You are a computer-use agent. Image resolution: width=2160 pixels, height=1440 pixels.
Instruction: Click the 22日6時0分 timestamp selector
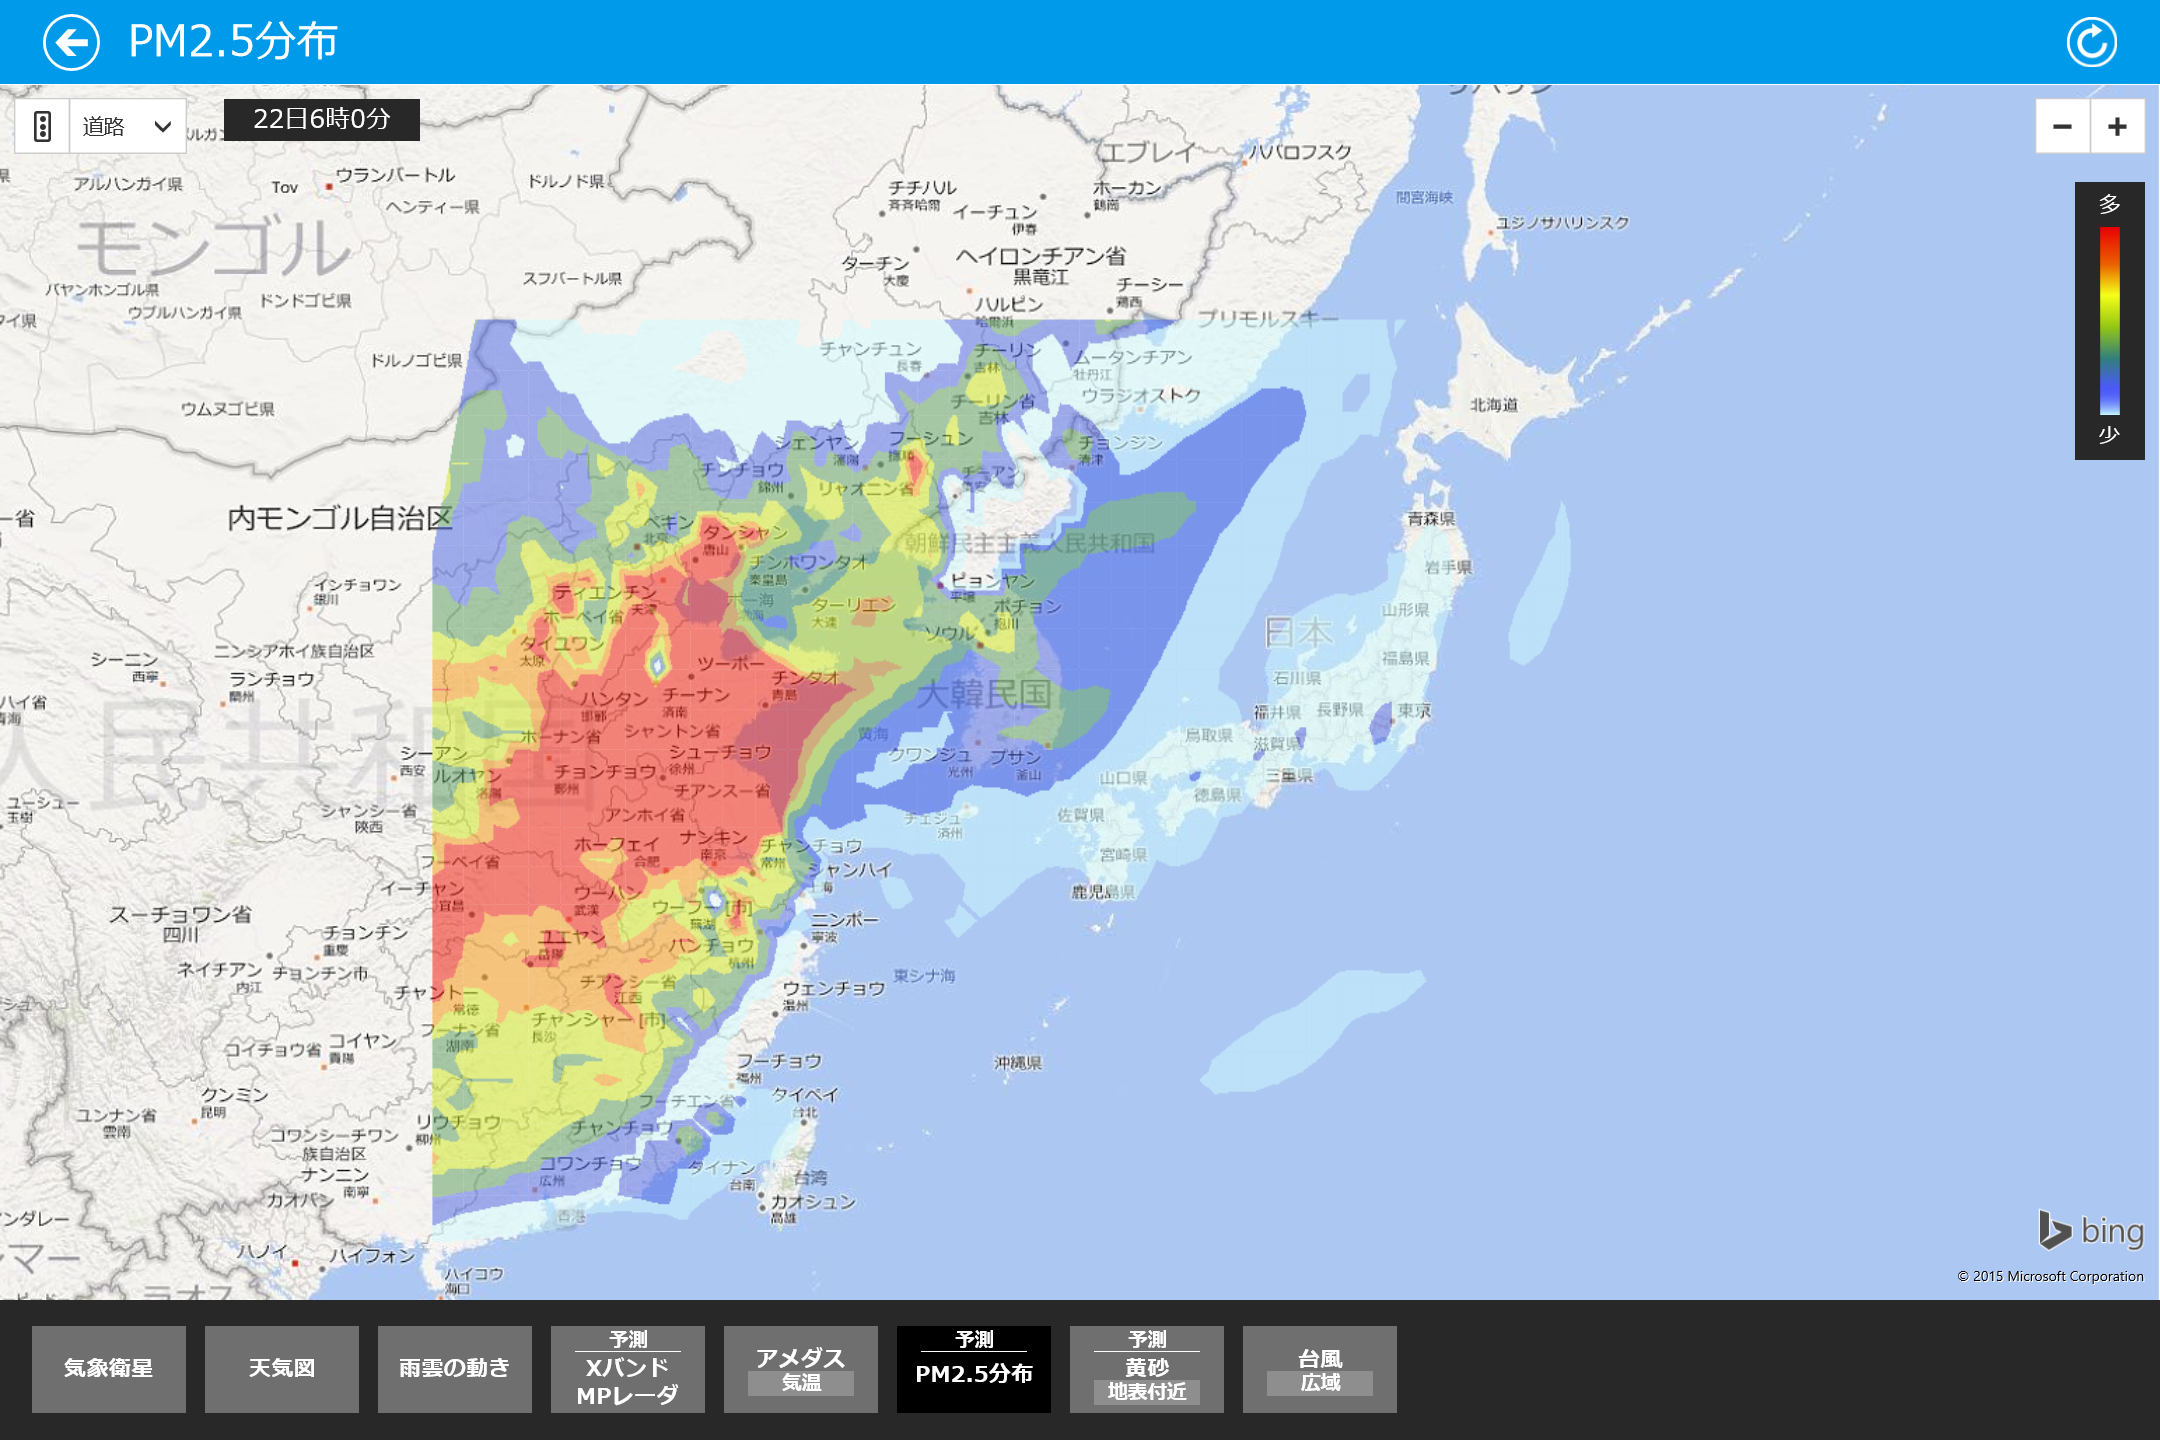[x=321, y=118]
